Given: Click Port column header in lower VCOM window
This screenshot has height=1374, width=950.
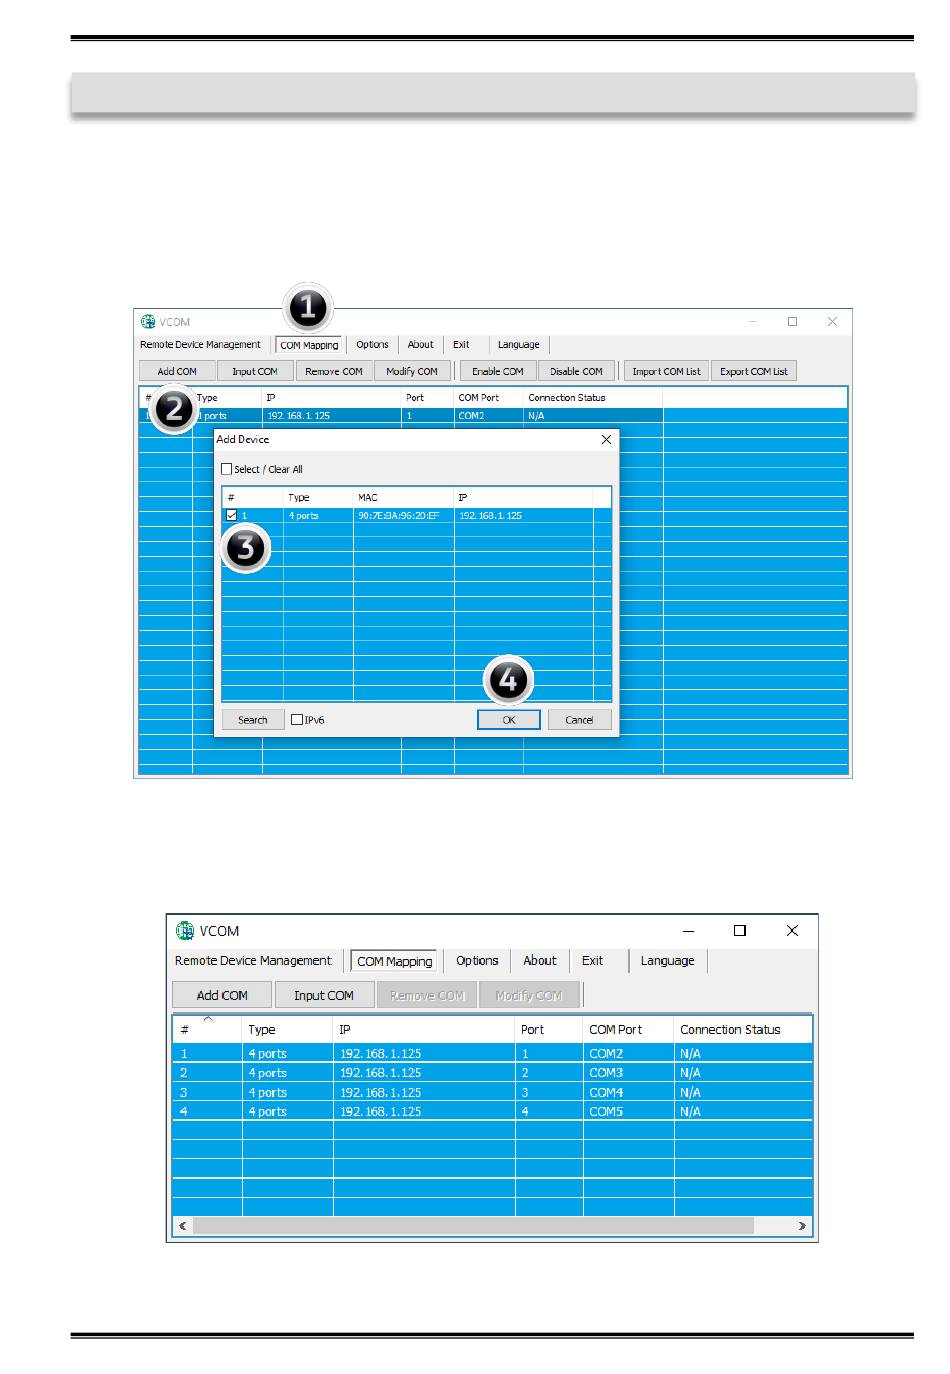Looking at the screenshot, I should (x=549, y=1029).
